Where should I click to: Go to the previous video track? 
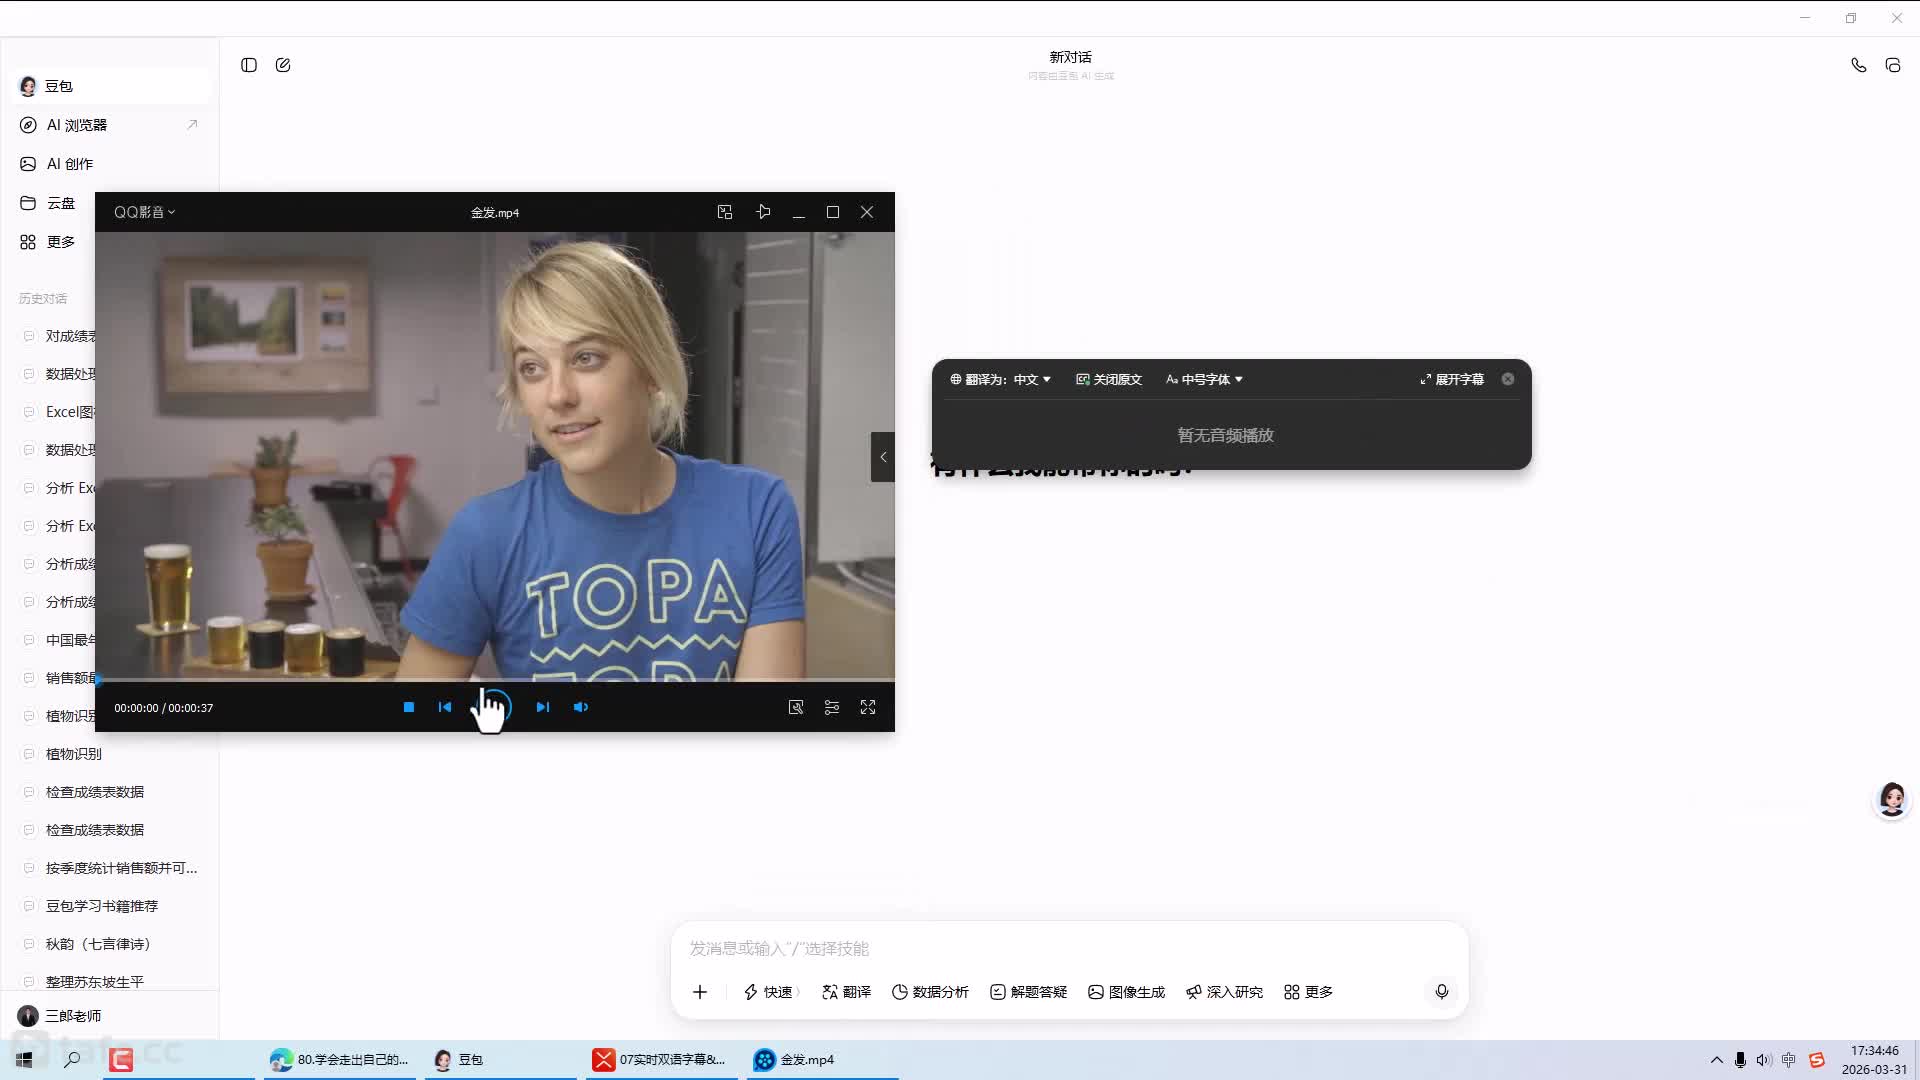tap(445, 707)
